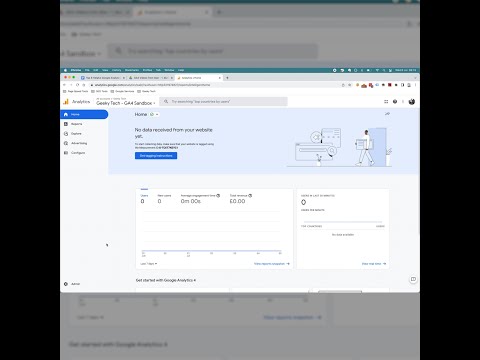Expand the dropdown beside the Home title
This screenshot has height=360, width=480.
point(157,114)
